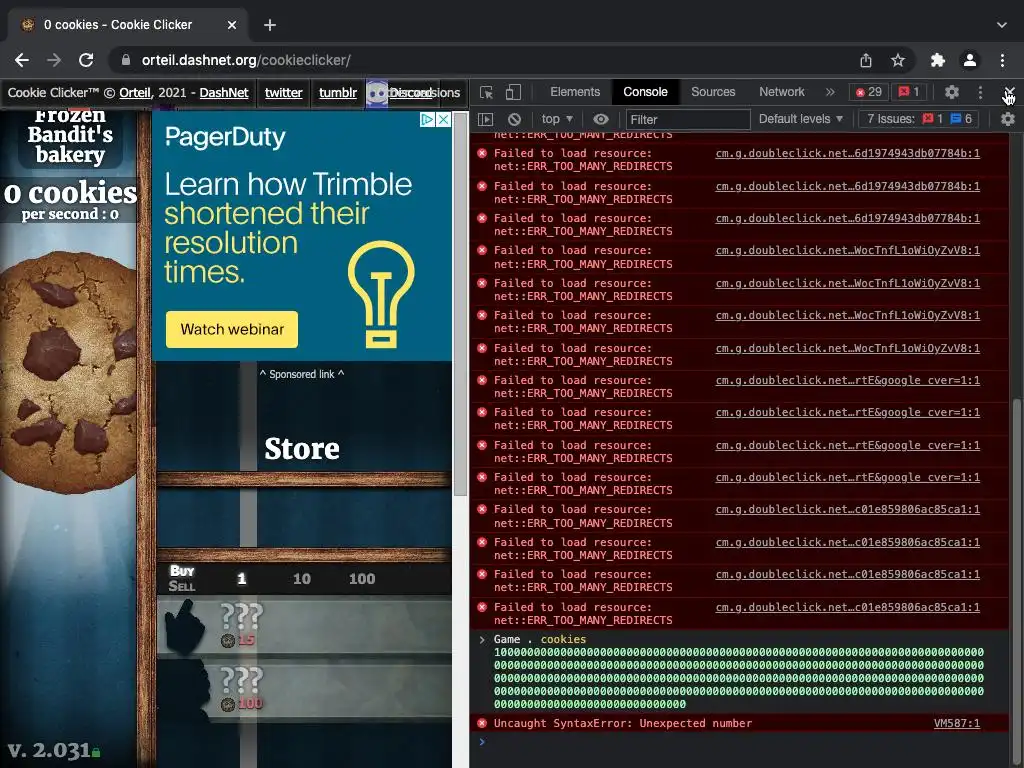Click the big cookie

69,372
